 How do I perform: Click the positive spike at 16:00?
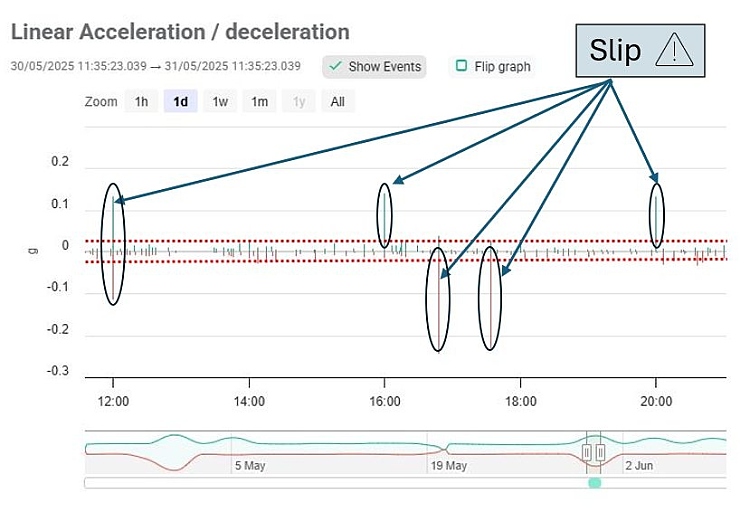point(385,218)
